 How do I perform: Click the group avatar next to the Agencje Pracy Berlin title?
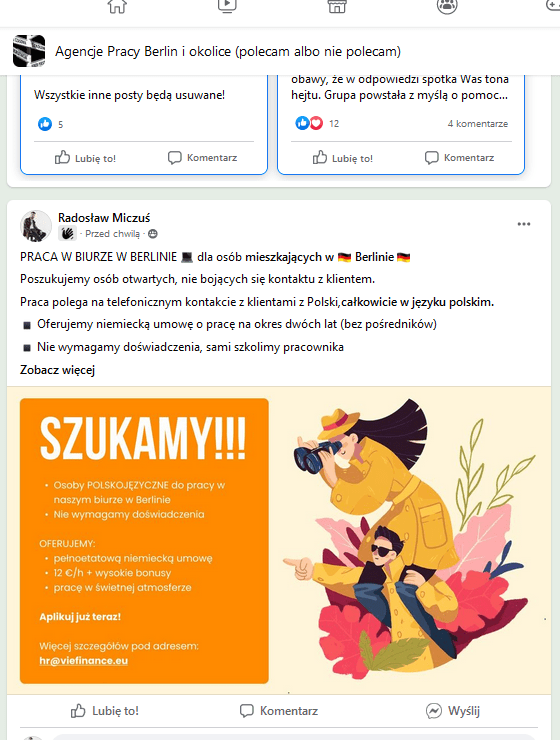[29, 51]
